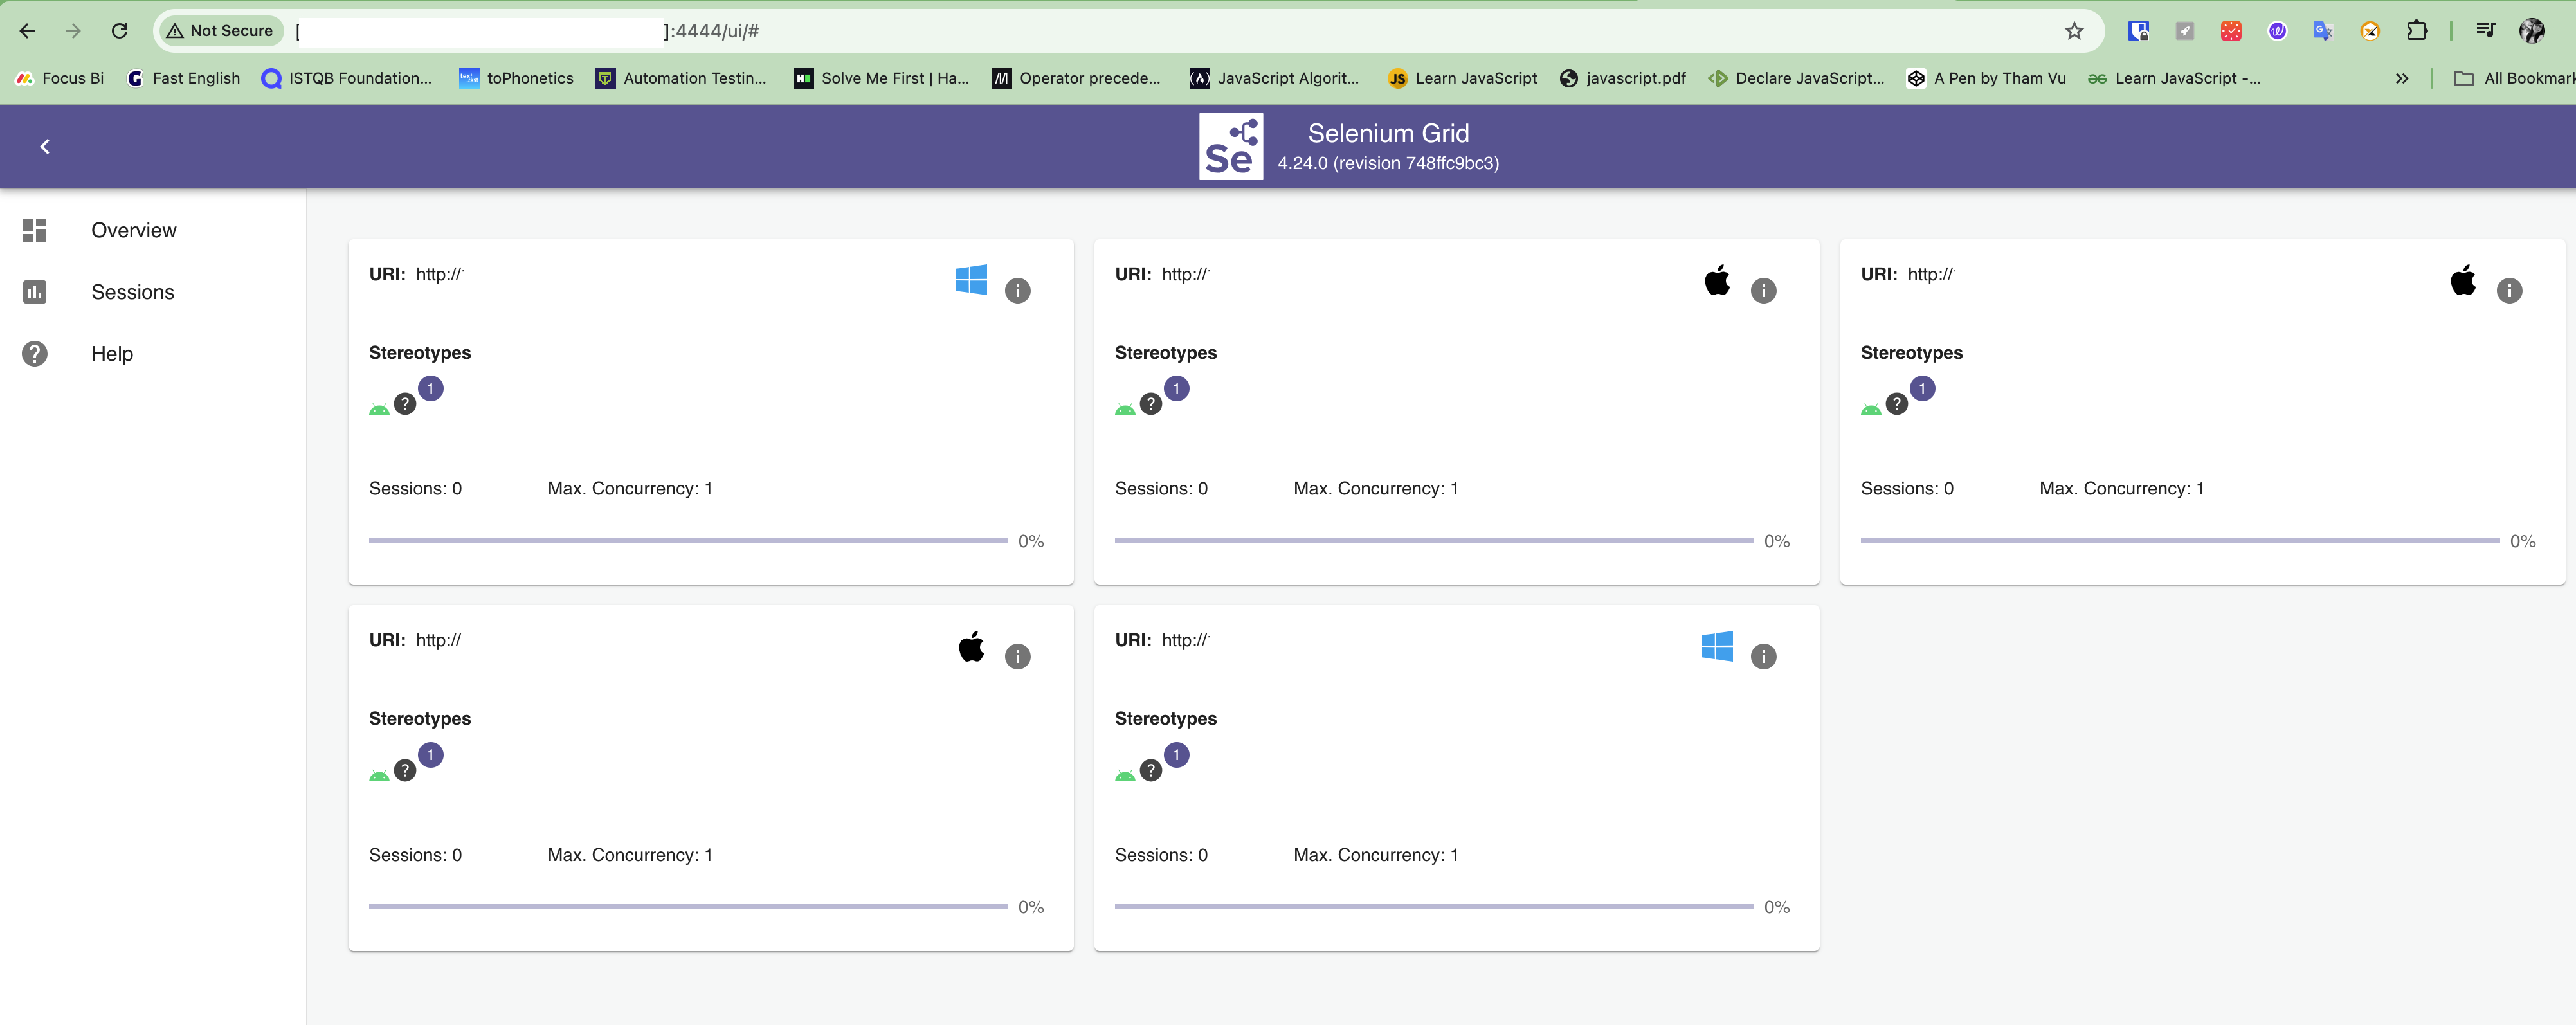2576x1025 pixels.
Task: Go to Overview in sidebar
Action: point(133,230)
